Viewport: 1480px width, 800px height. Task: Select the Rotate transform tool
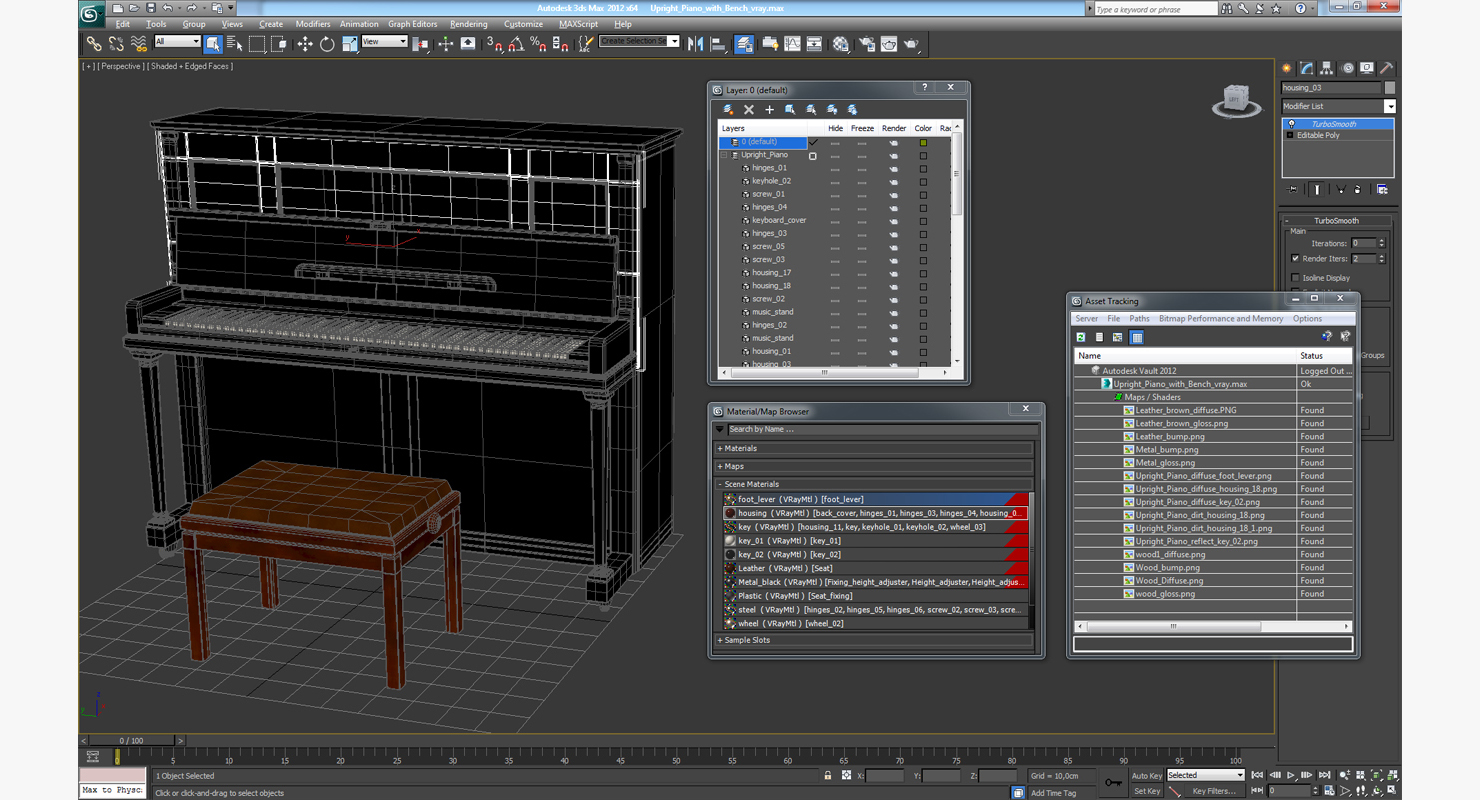pos(327,44)
